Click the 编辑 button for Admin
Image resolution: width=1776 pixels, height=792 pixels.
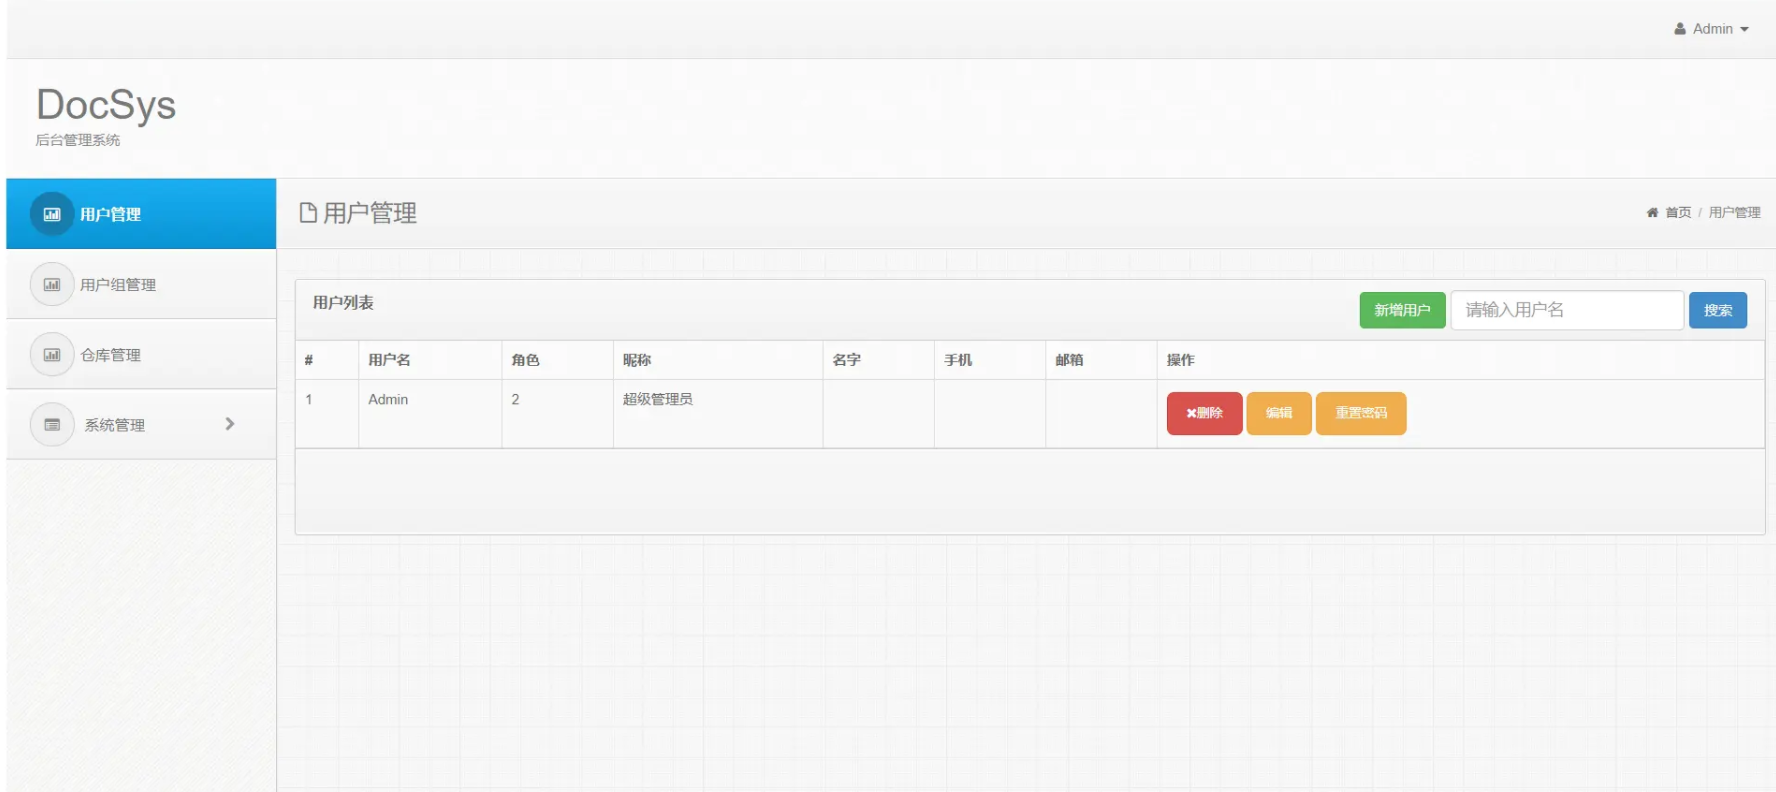click(x=1279, y=413)
